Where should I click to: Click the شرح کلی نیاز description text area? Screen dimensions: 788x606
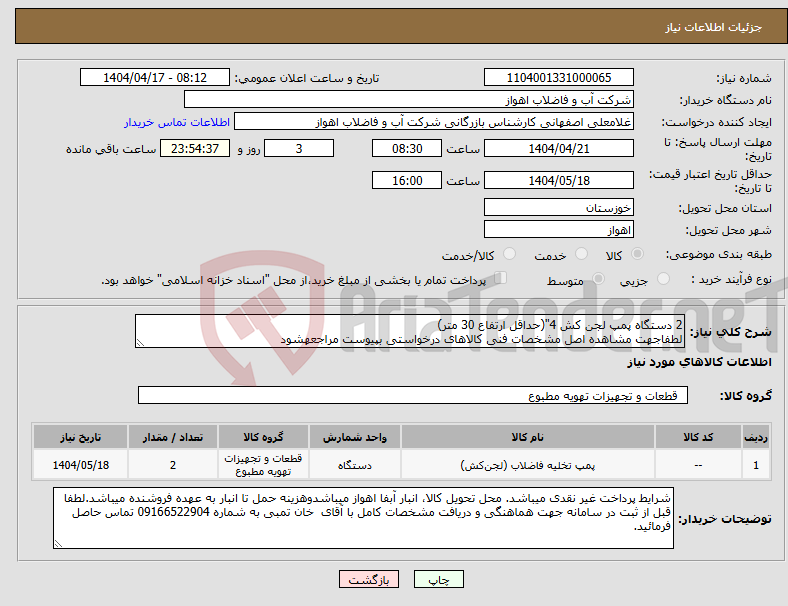tap(410, 331)
